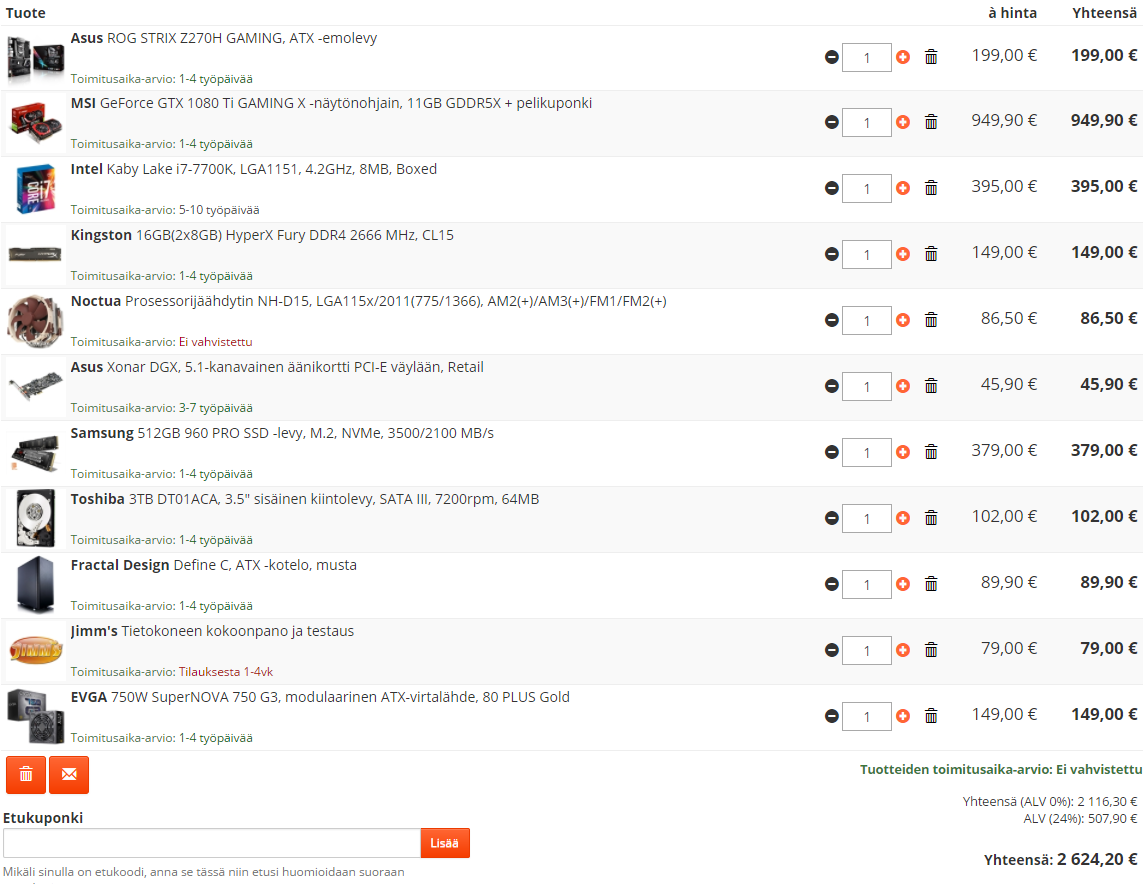The width and height of the screenshot is (1146, 884).
Task: Add one more Samsung 960 PRO SSD
Action: tap(903, 452)
